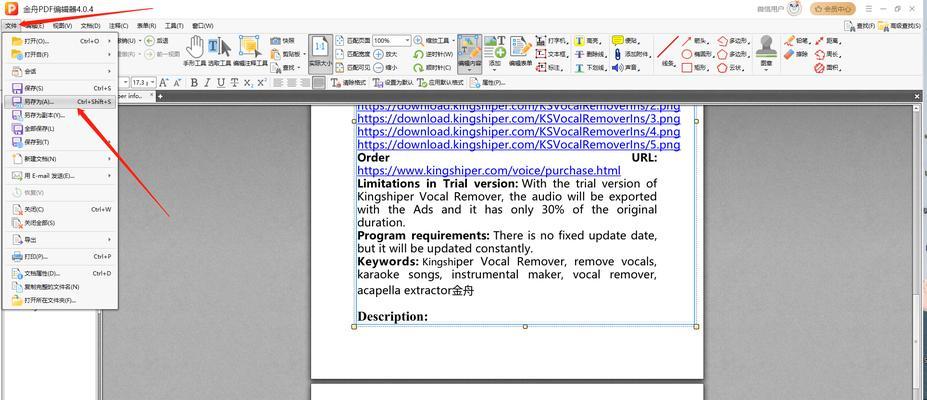Select the Strikethrough tool (删除线)
The width and height of the screenshot is (927, 400).
coord(589,54)
